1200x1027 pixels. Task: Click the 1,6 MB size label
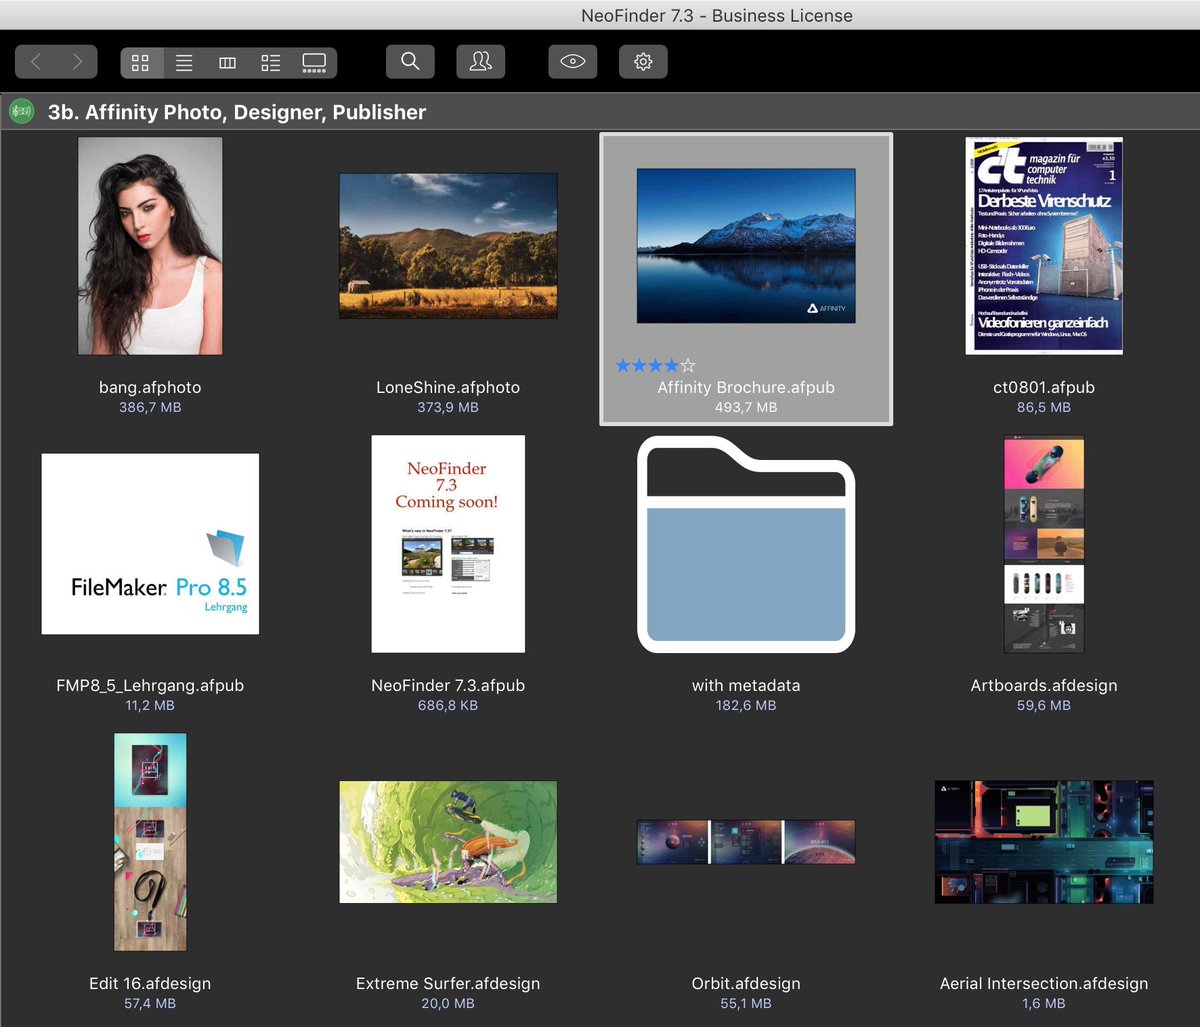coord(1044,1003)
